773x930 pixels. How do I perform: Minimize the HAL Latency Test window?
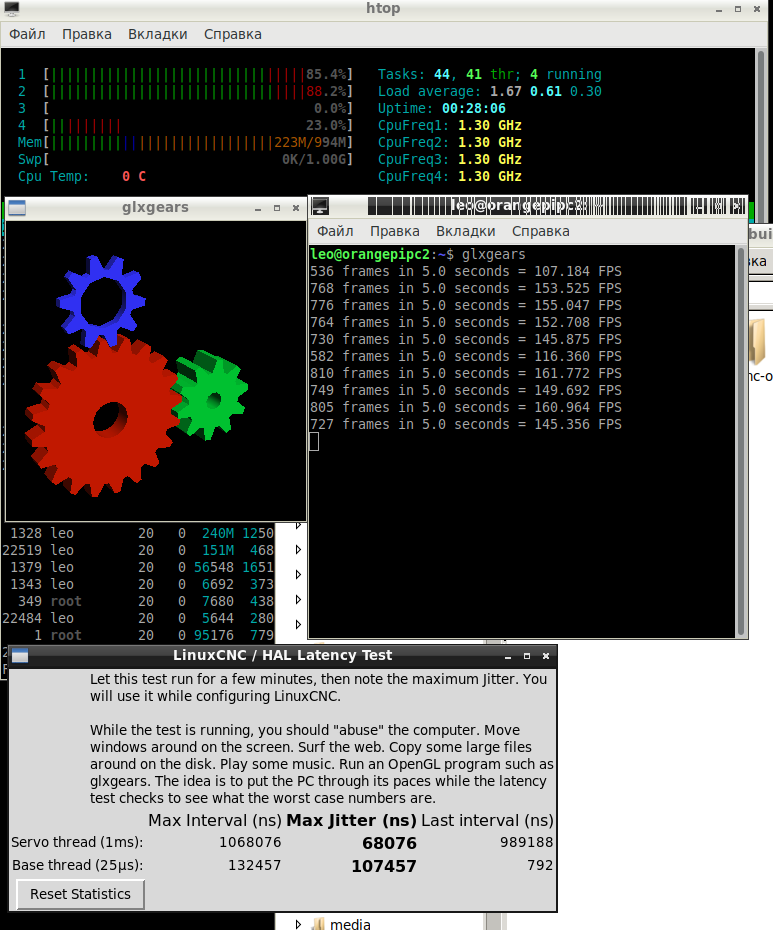coord(508,656)
